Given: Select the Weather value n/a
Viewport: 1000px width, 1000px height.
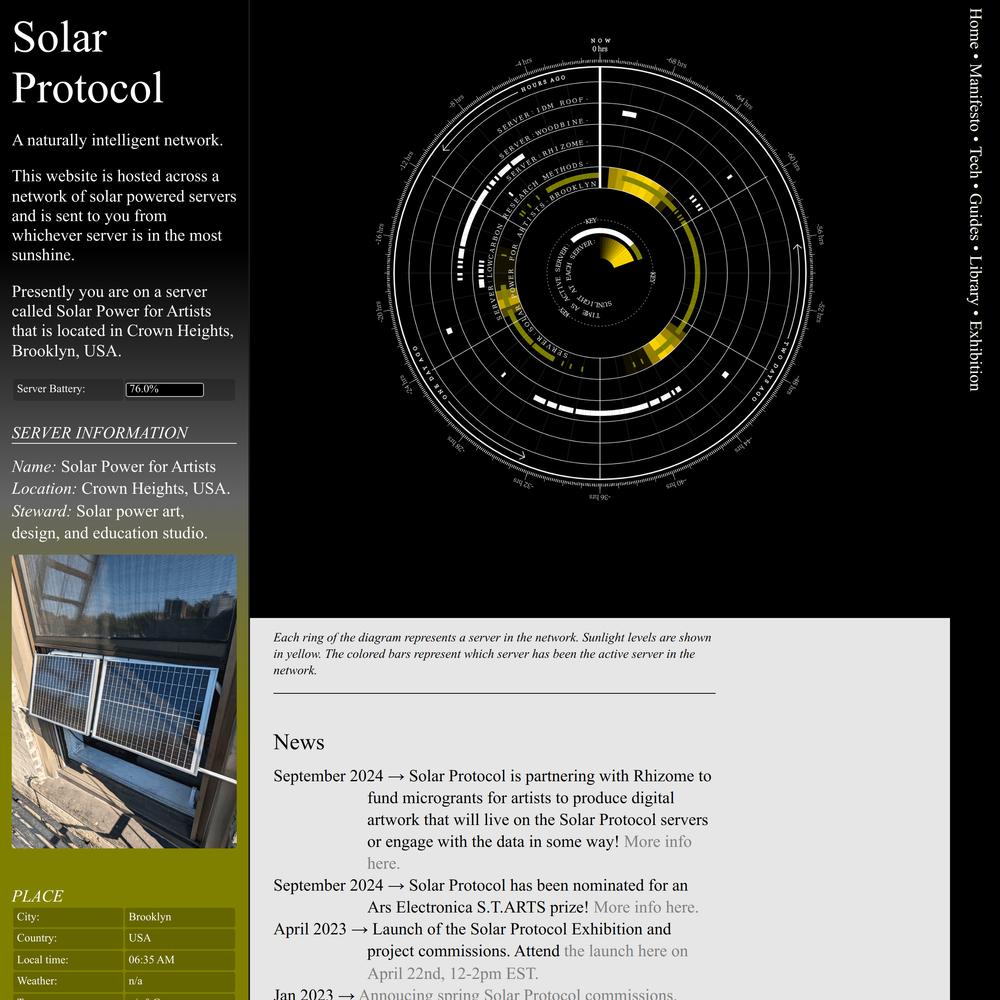Looking at the screenshot, I should click(135, 981).
